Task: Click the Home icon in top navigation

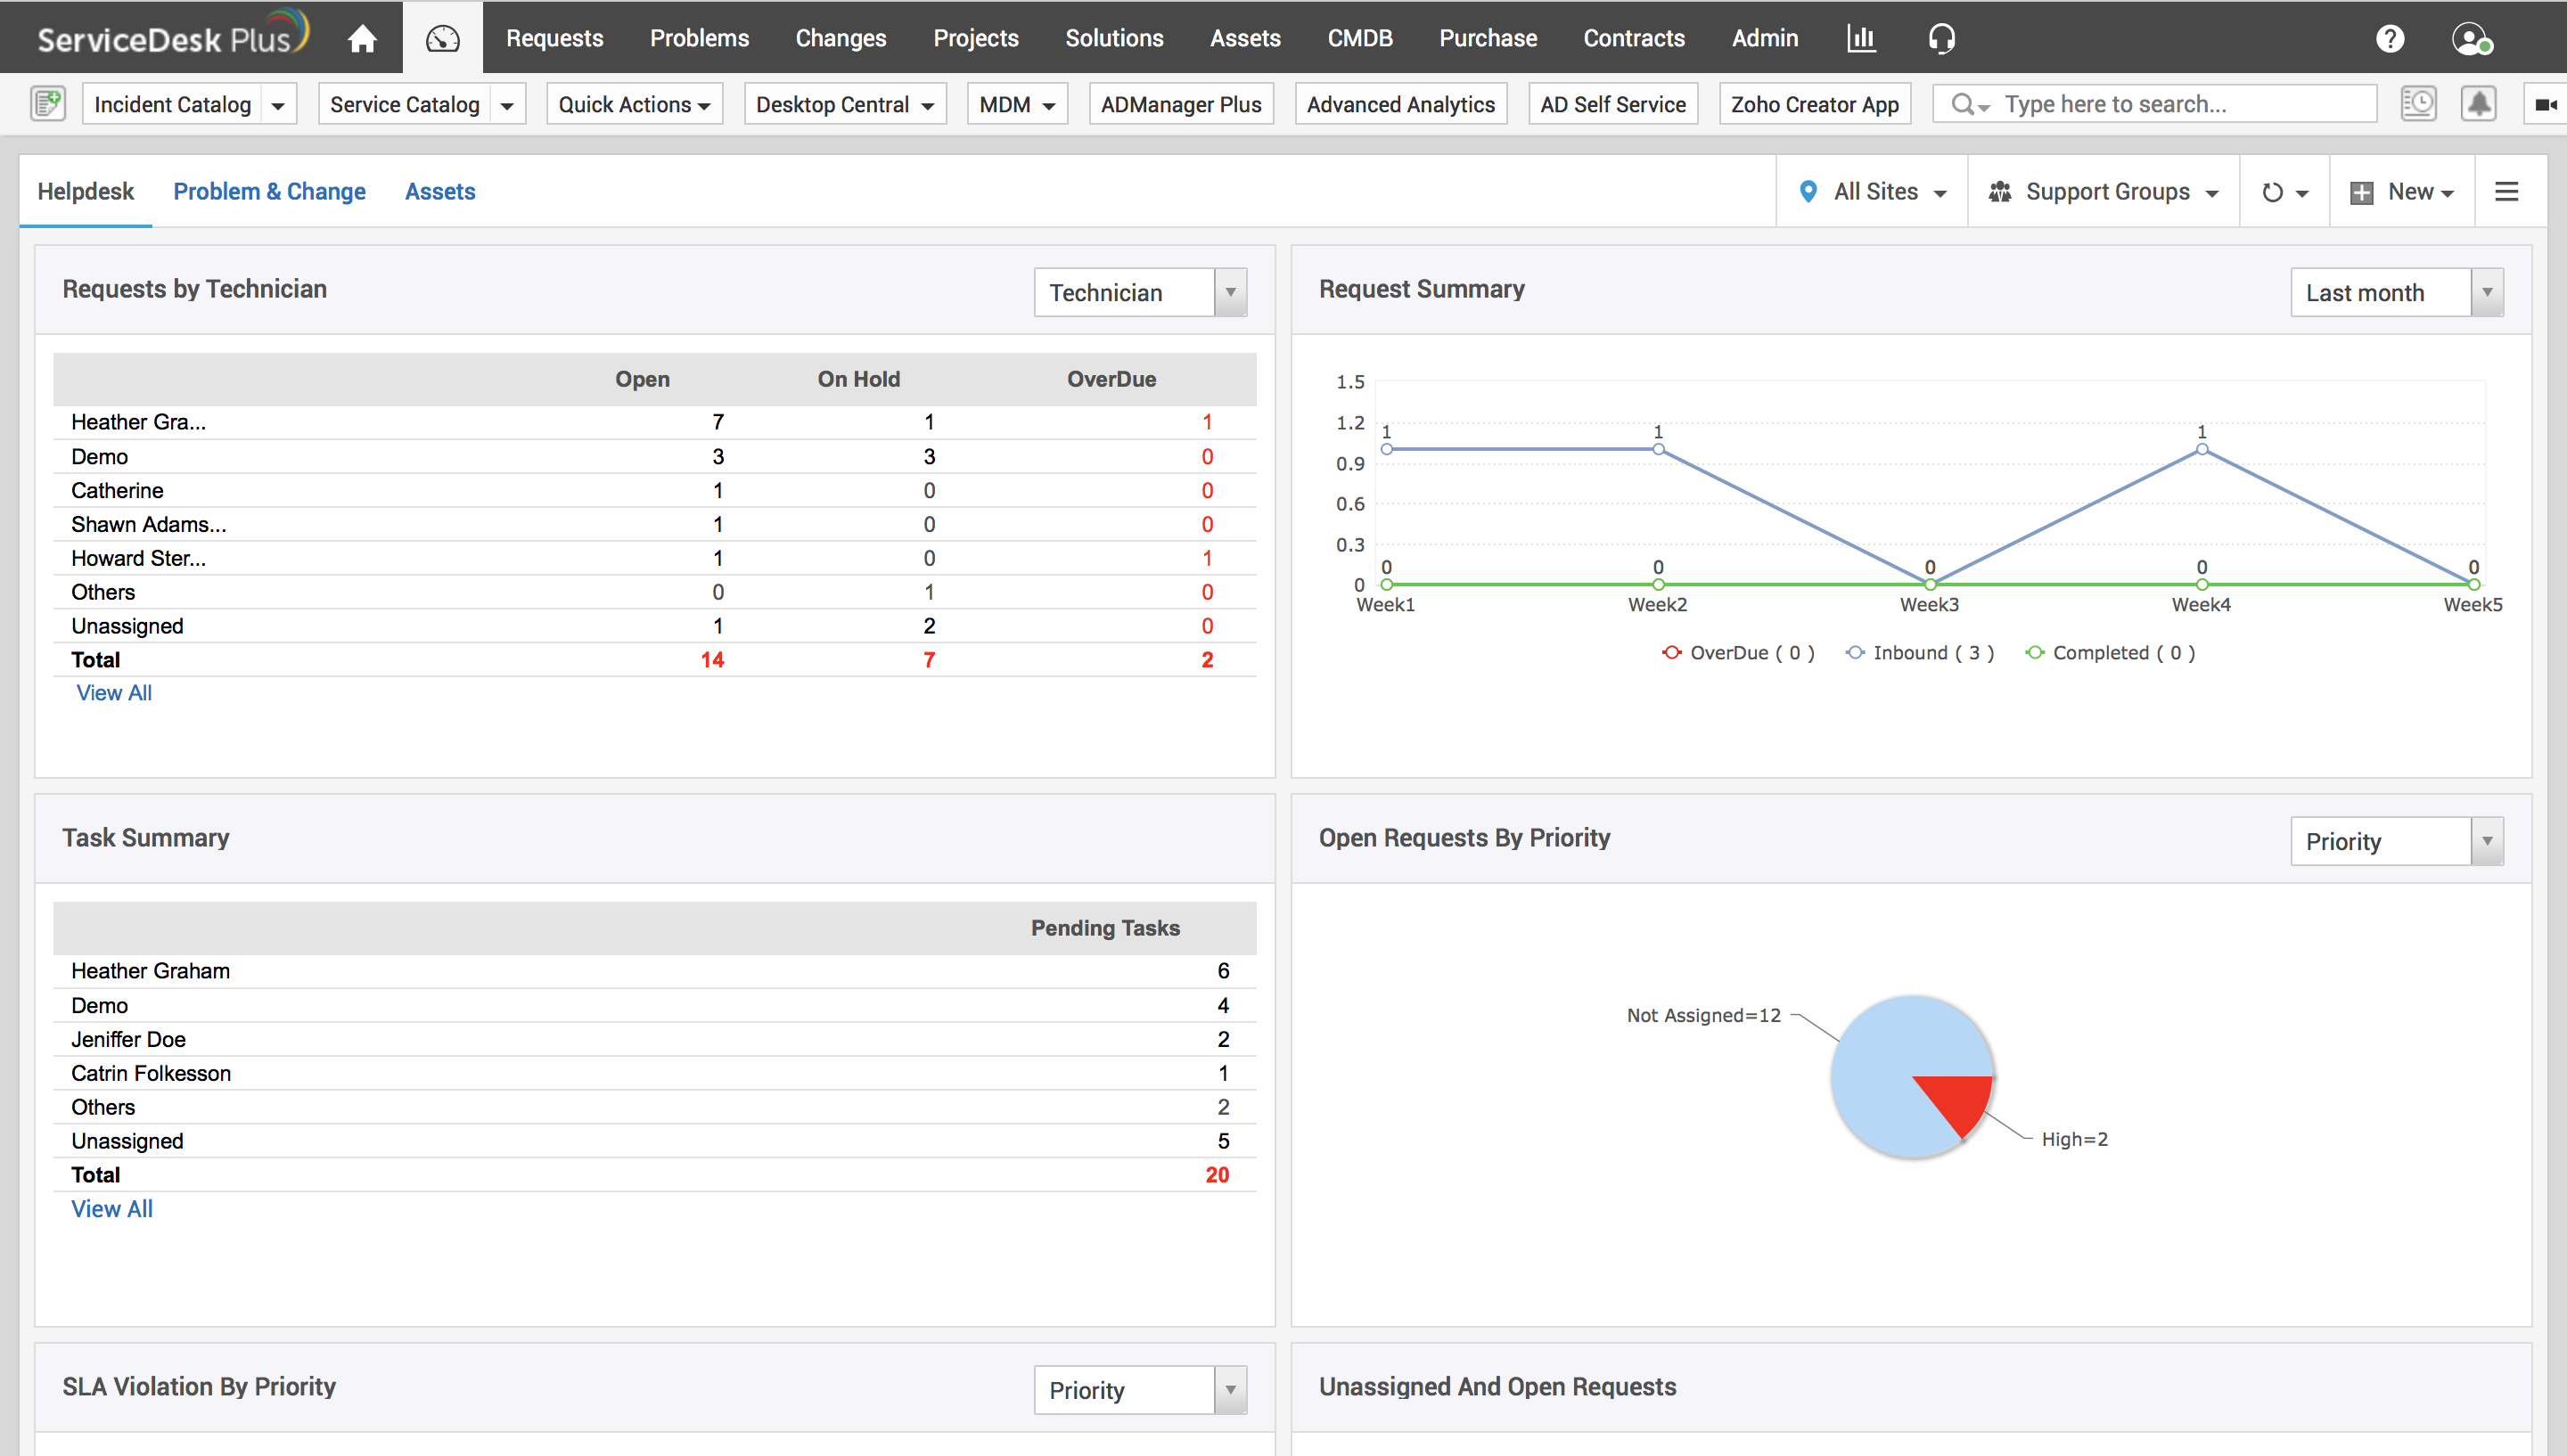Action: 362,38
